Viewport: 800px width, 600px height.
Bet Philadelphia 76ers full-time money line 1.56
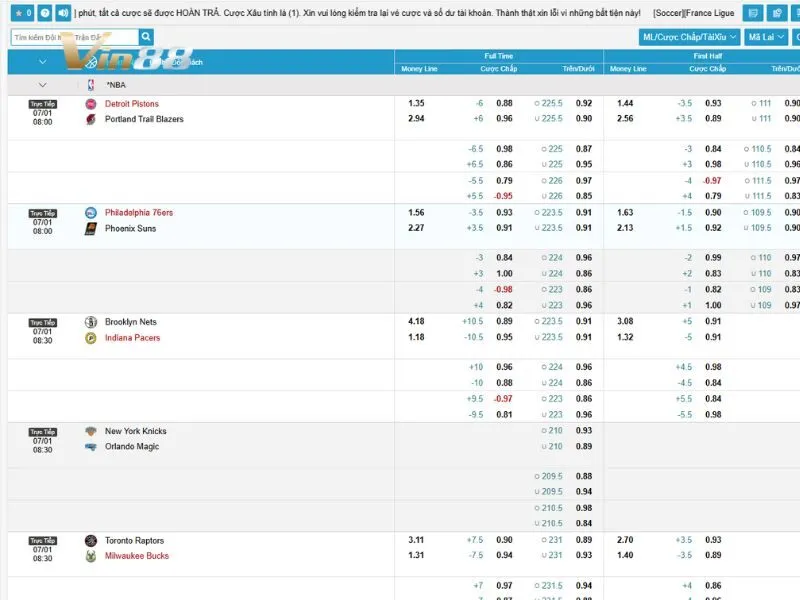click(x=416, y=212)
